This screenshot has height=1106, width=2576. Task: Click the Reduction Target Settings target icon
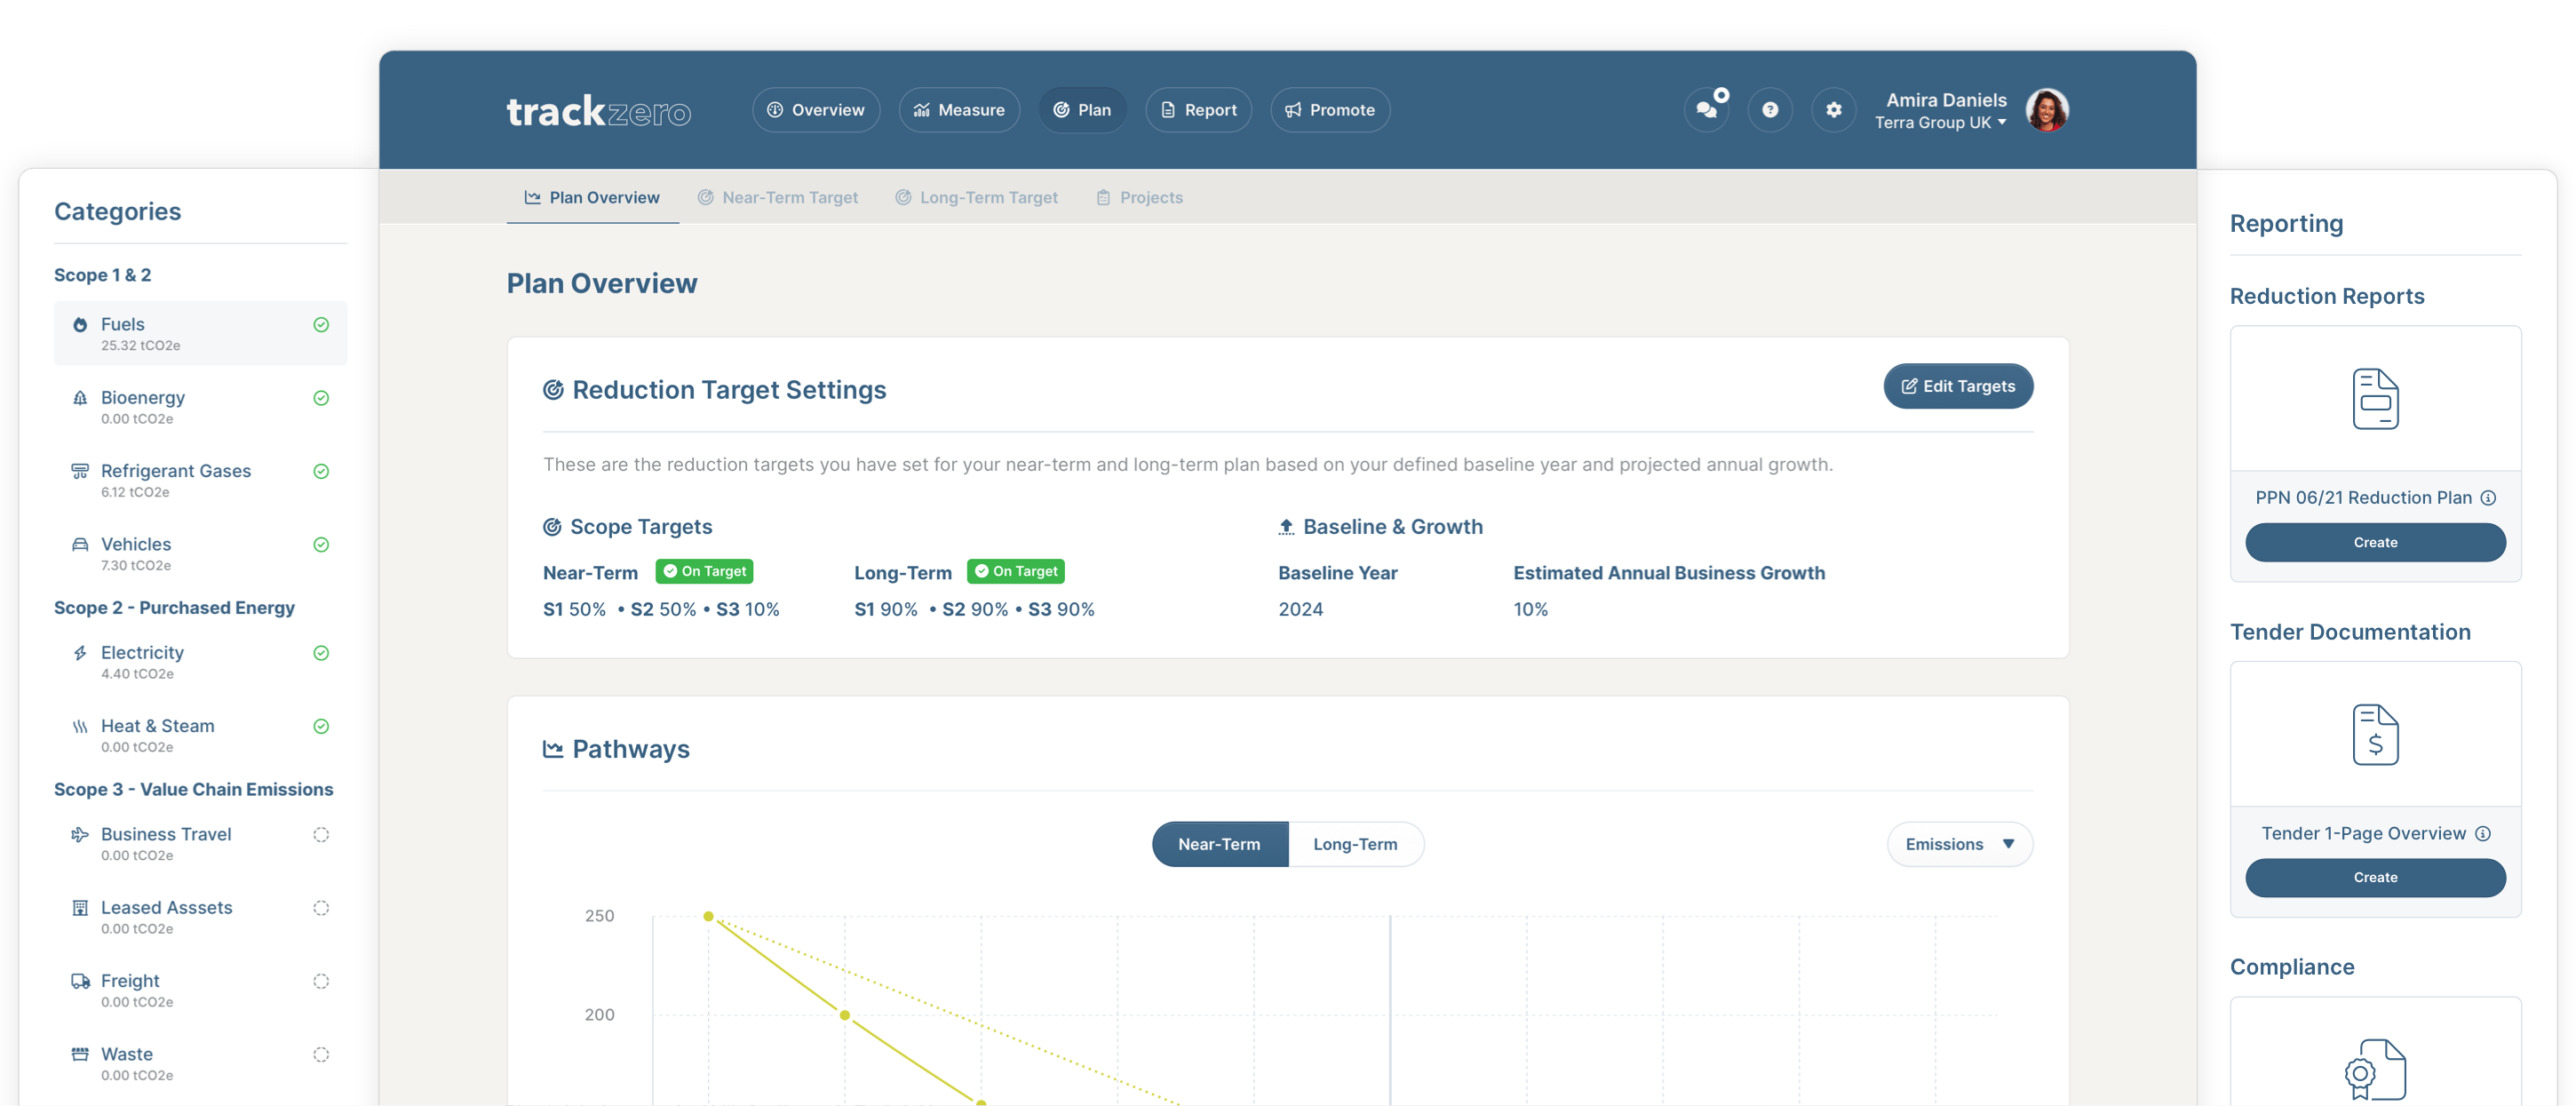point(553,390)
